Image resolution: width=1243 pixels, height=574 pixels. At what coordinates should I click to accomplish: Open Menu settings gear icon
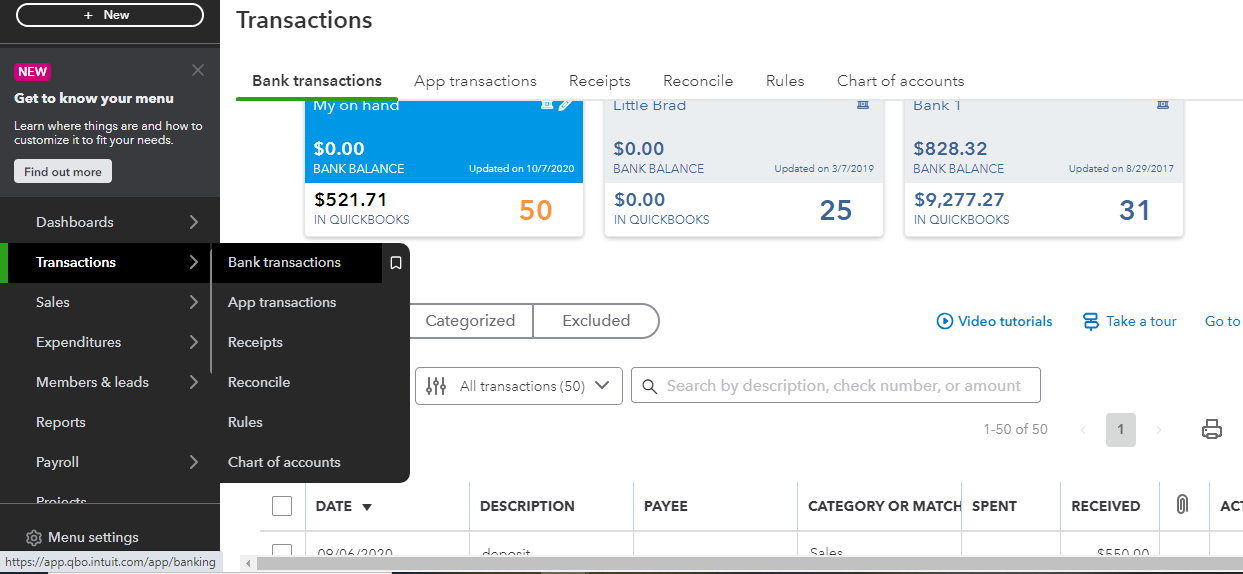[34, 538]
